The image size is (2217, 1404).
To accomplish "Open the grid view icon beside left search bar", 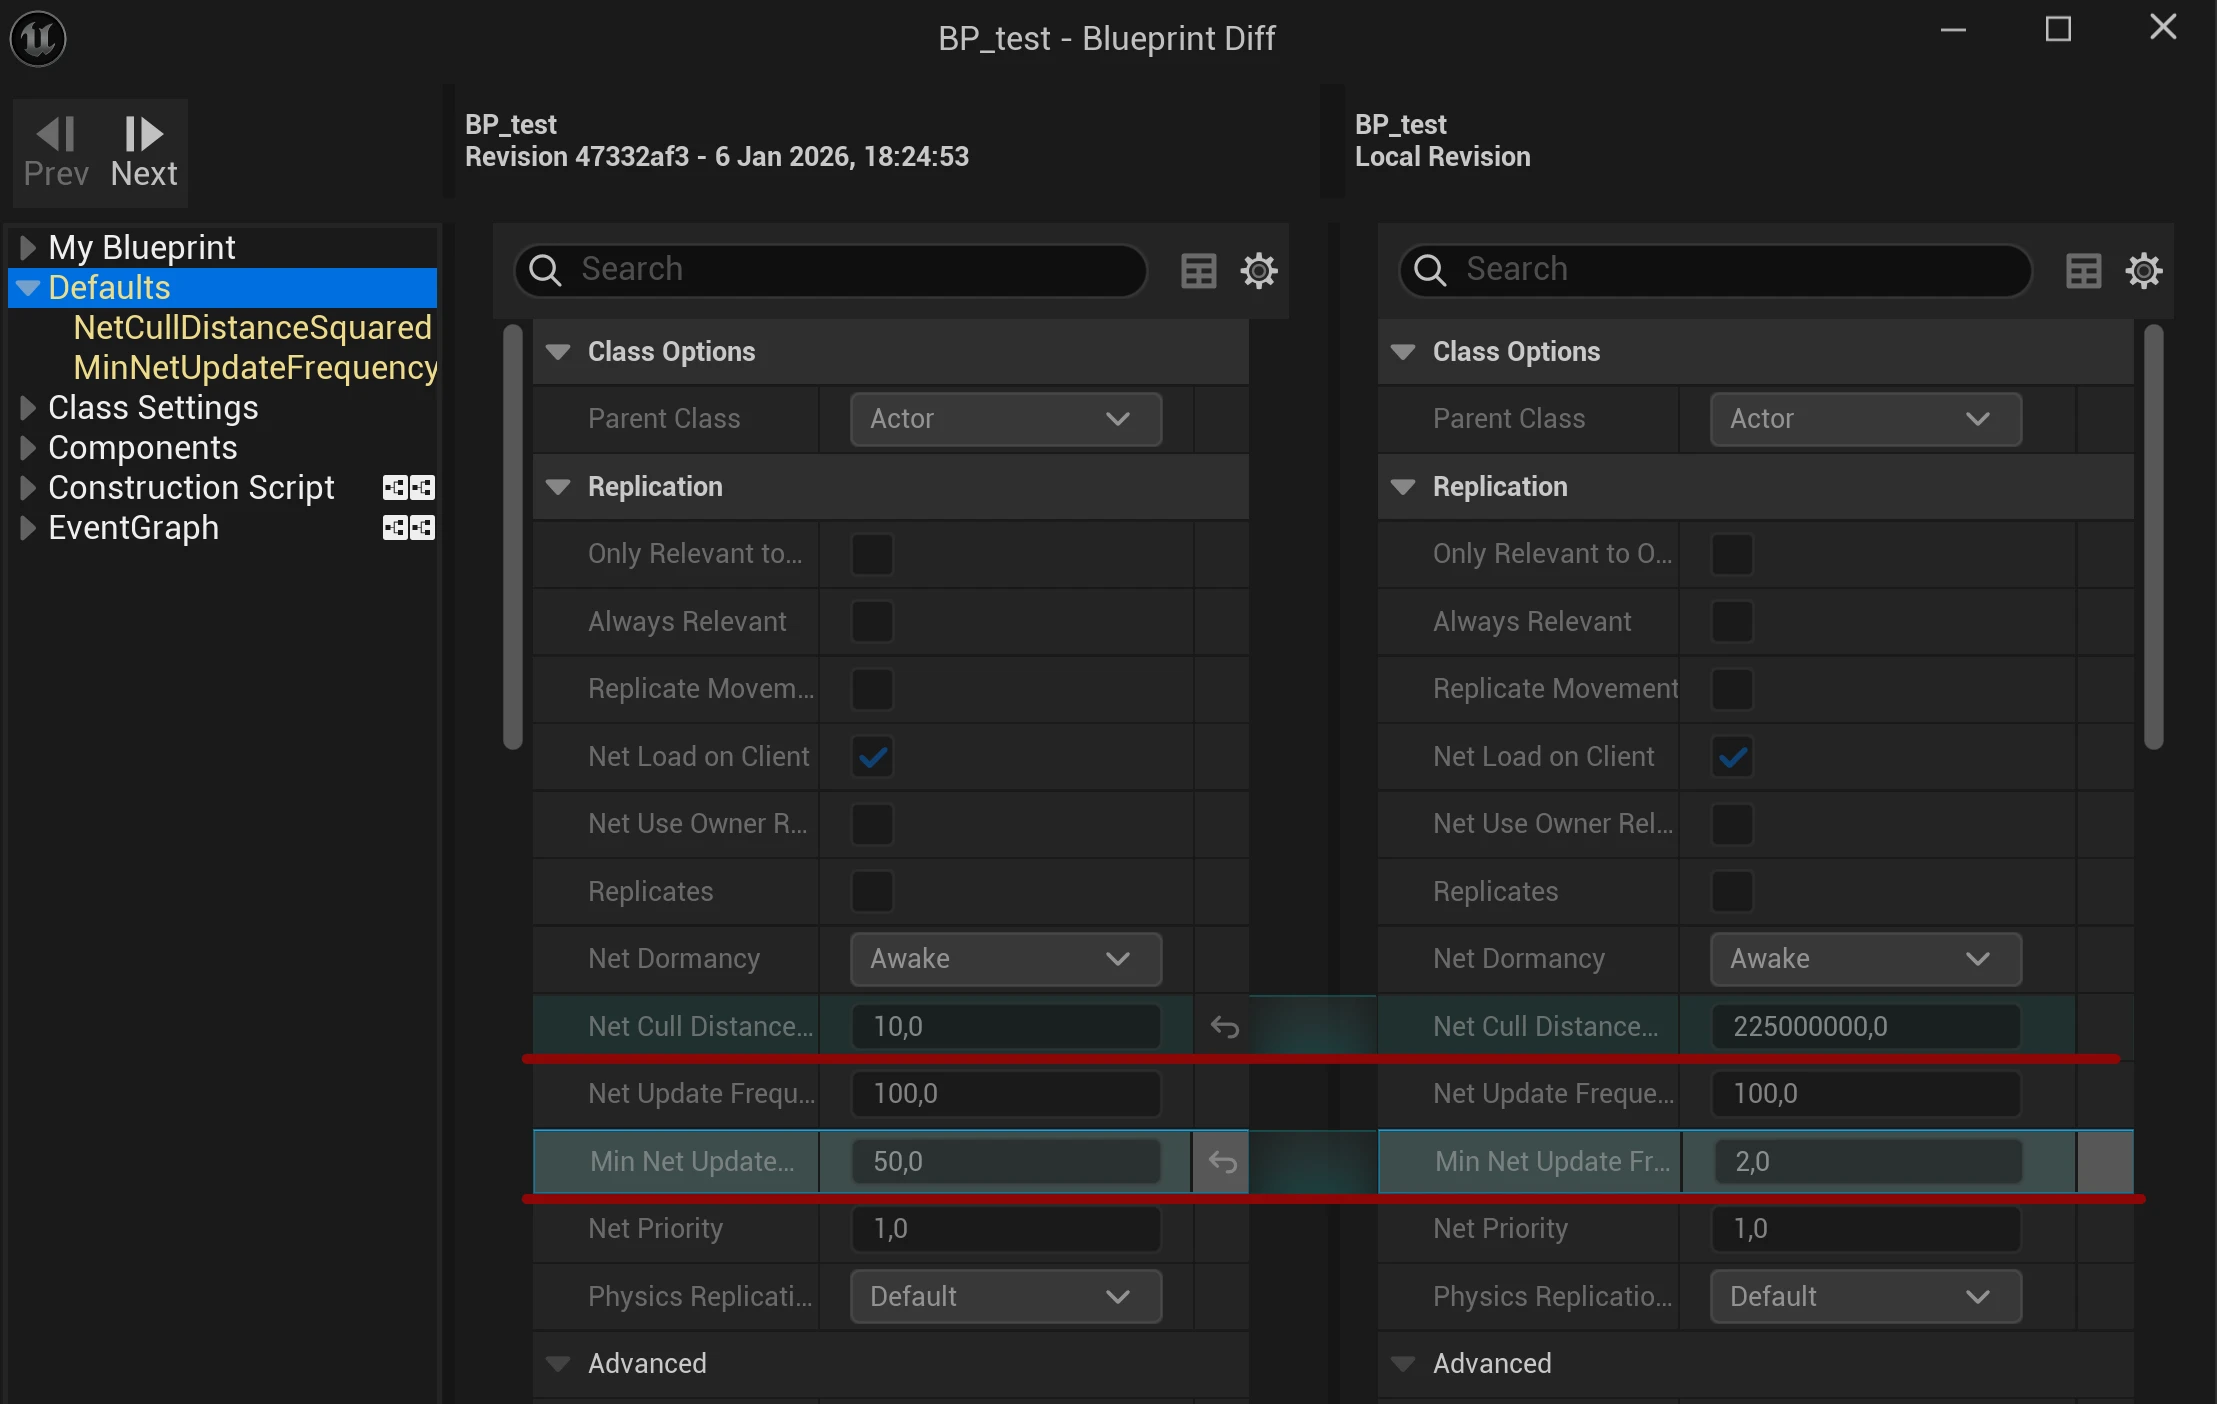I will (x=1198, y=270).
